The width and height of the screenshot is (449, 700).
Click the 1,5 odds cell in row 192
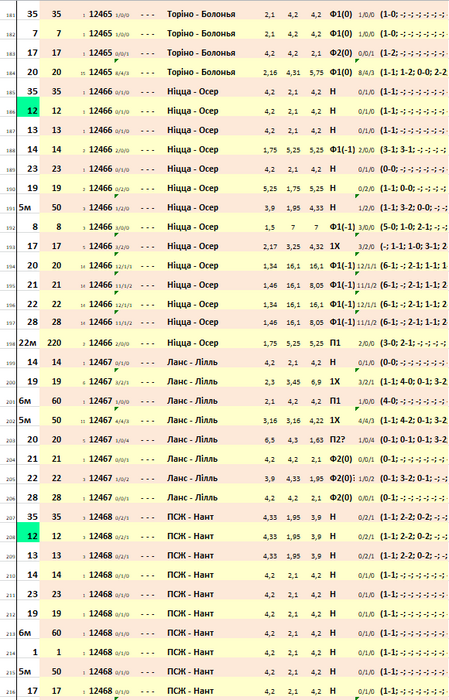coord(270,227)
